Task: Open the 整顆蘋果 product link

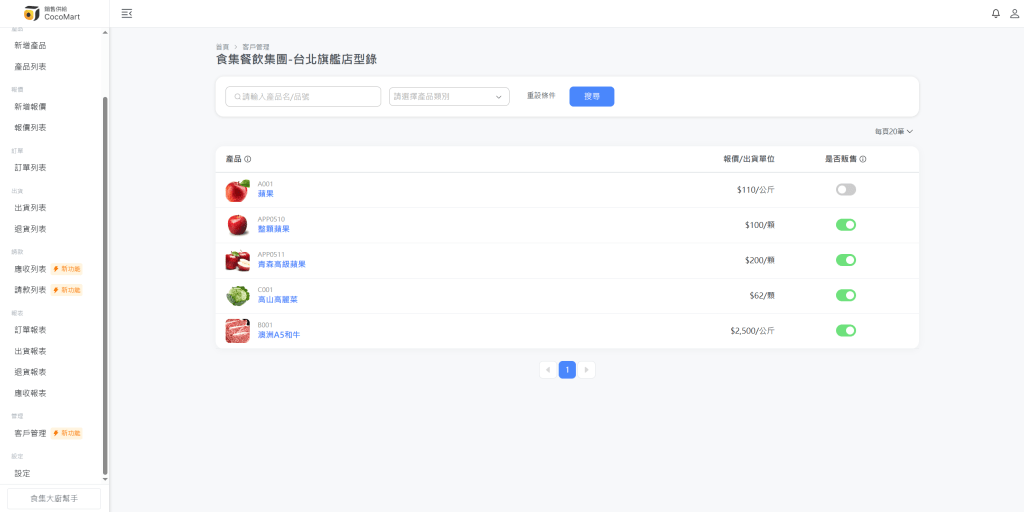Action: 274,229
